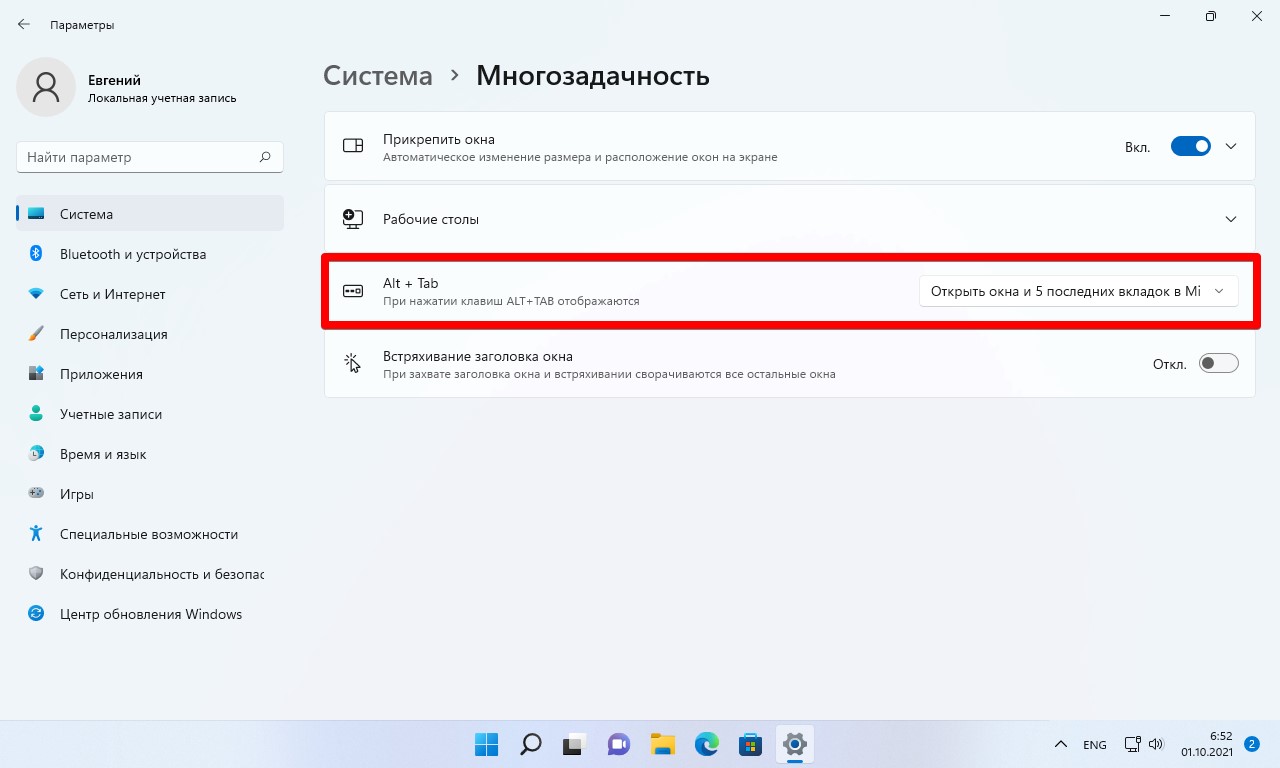Switch ENG input language indicator
Screen dimensions: 1280x768
(x=1095, y=744)
